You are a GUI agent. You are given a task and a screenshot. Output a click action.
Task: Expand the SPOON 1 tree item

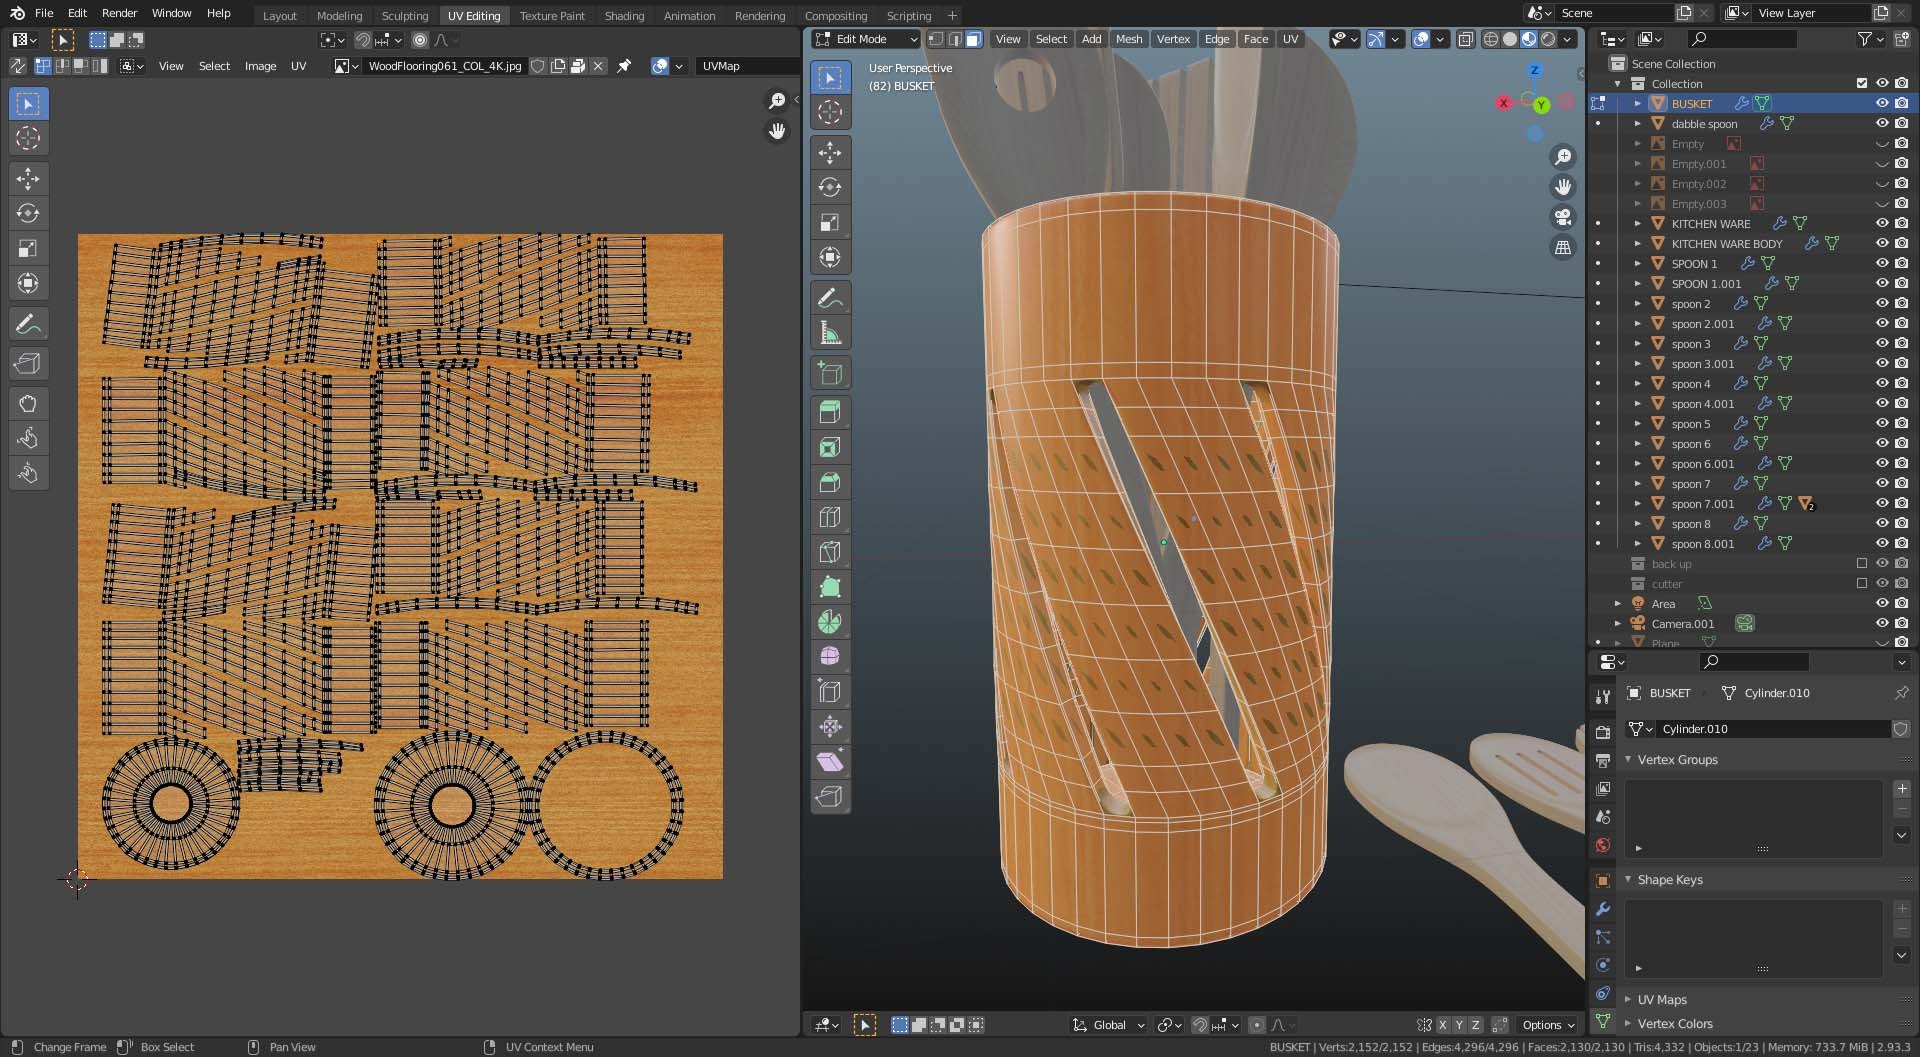coord(1638,263)
